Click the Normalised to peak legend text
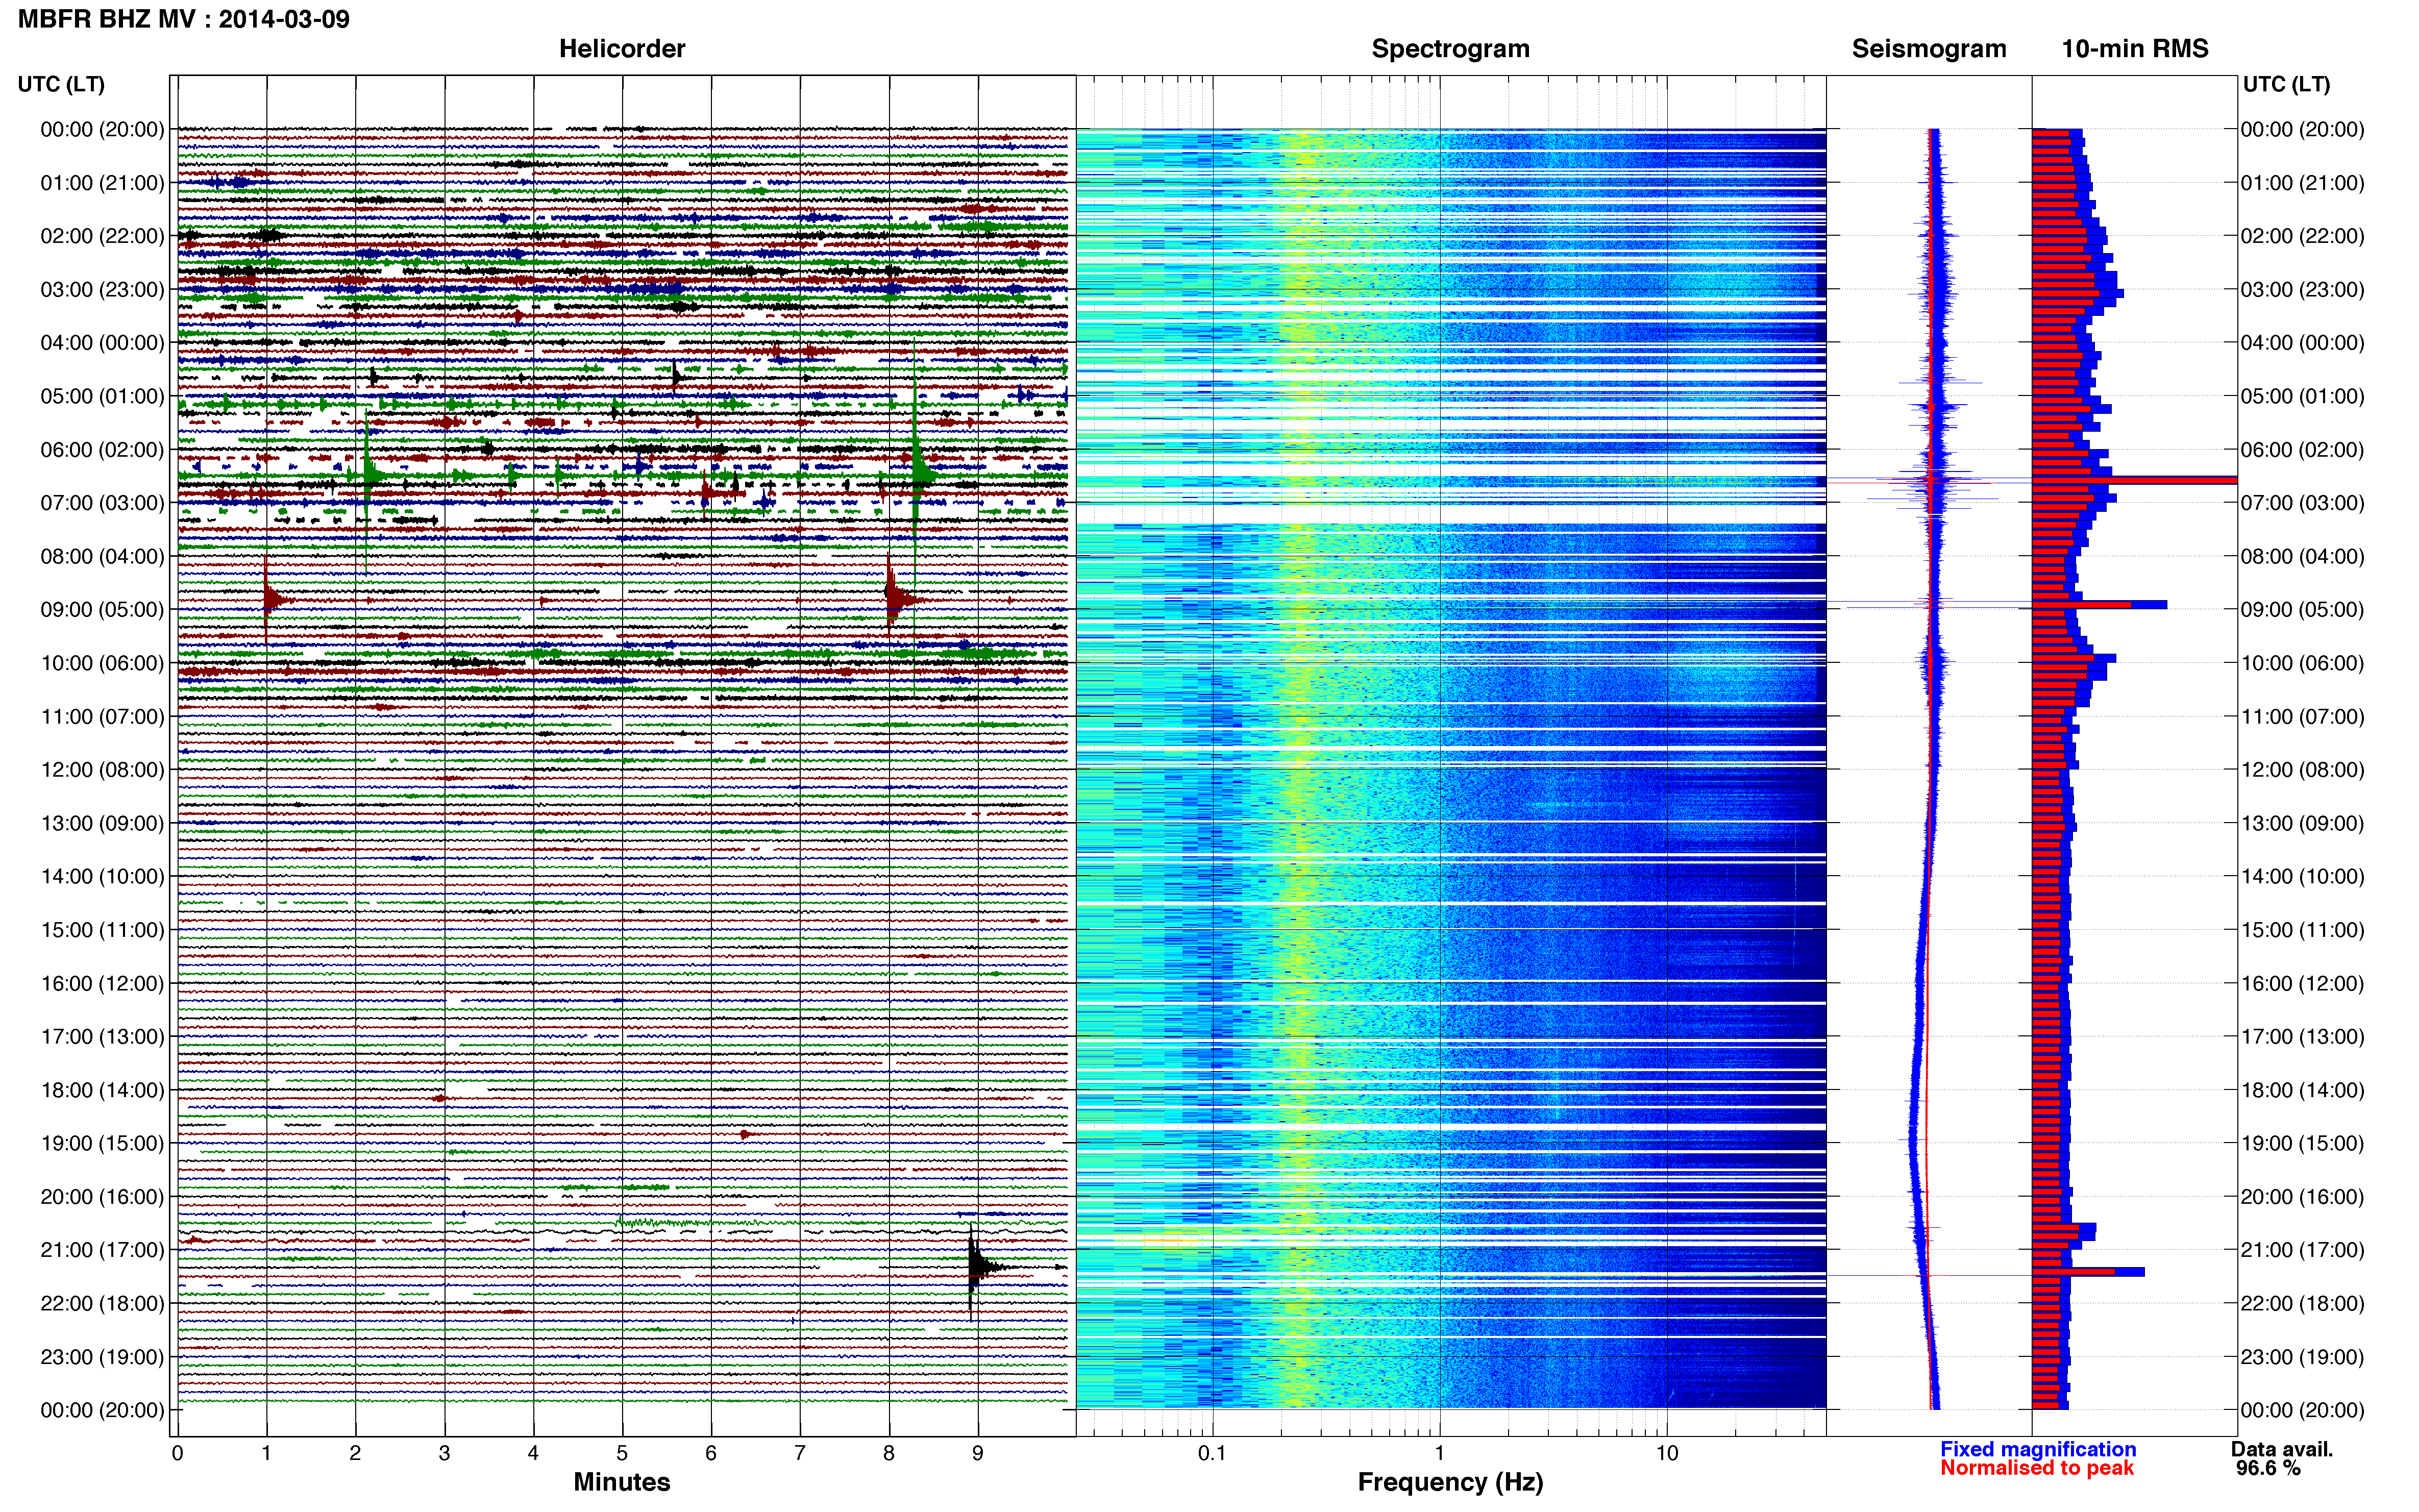Screen dimensions: 2419x1512 point(2037,1468)
